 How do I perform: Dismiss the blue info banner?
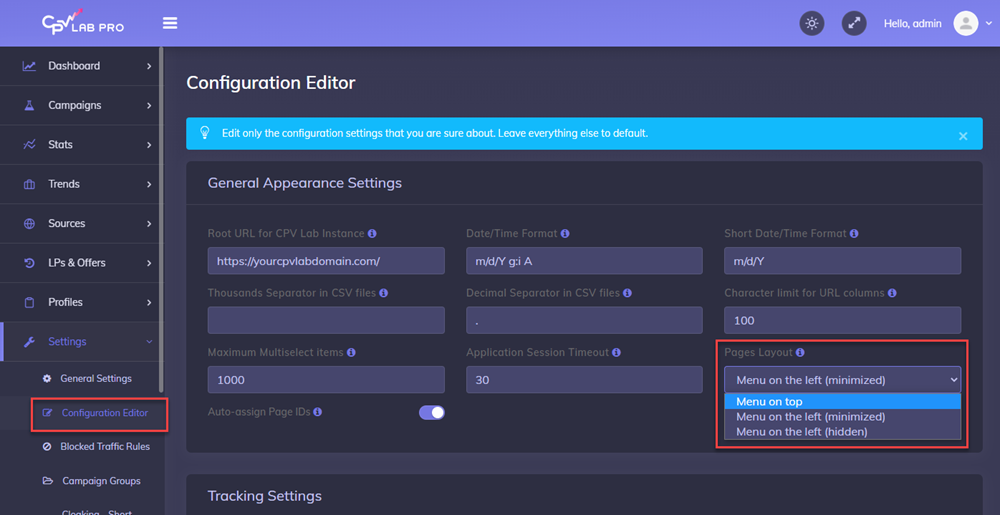tap(963, 136)
